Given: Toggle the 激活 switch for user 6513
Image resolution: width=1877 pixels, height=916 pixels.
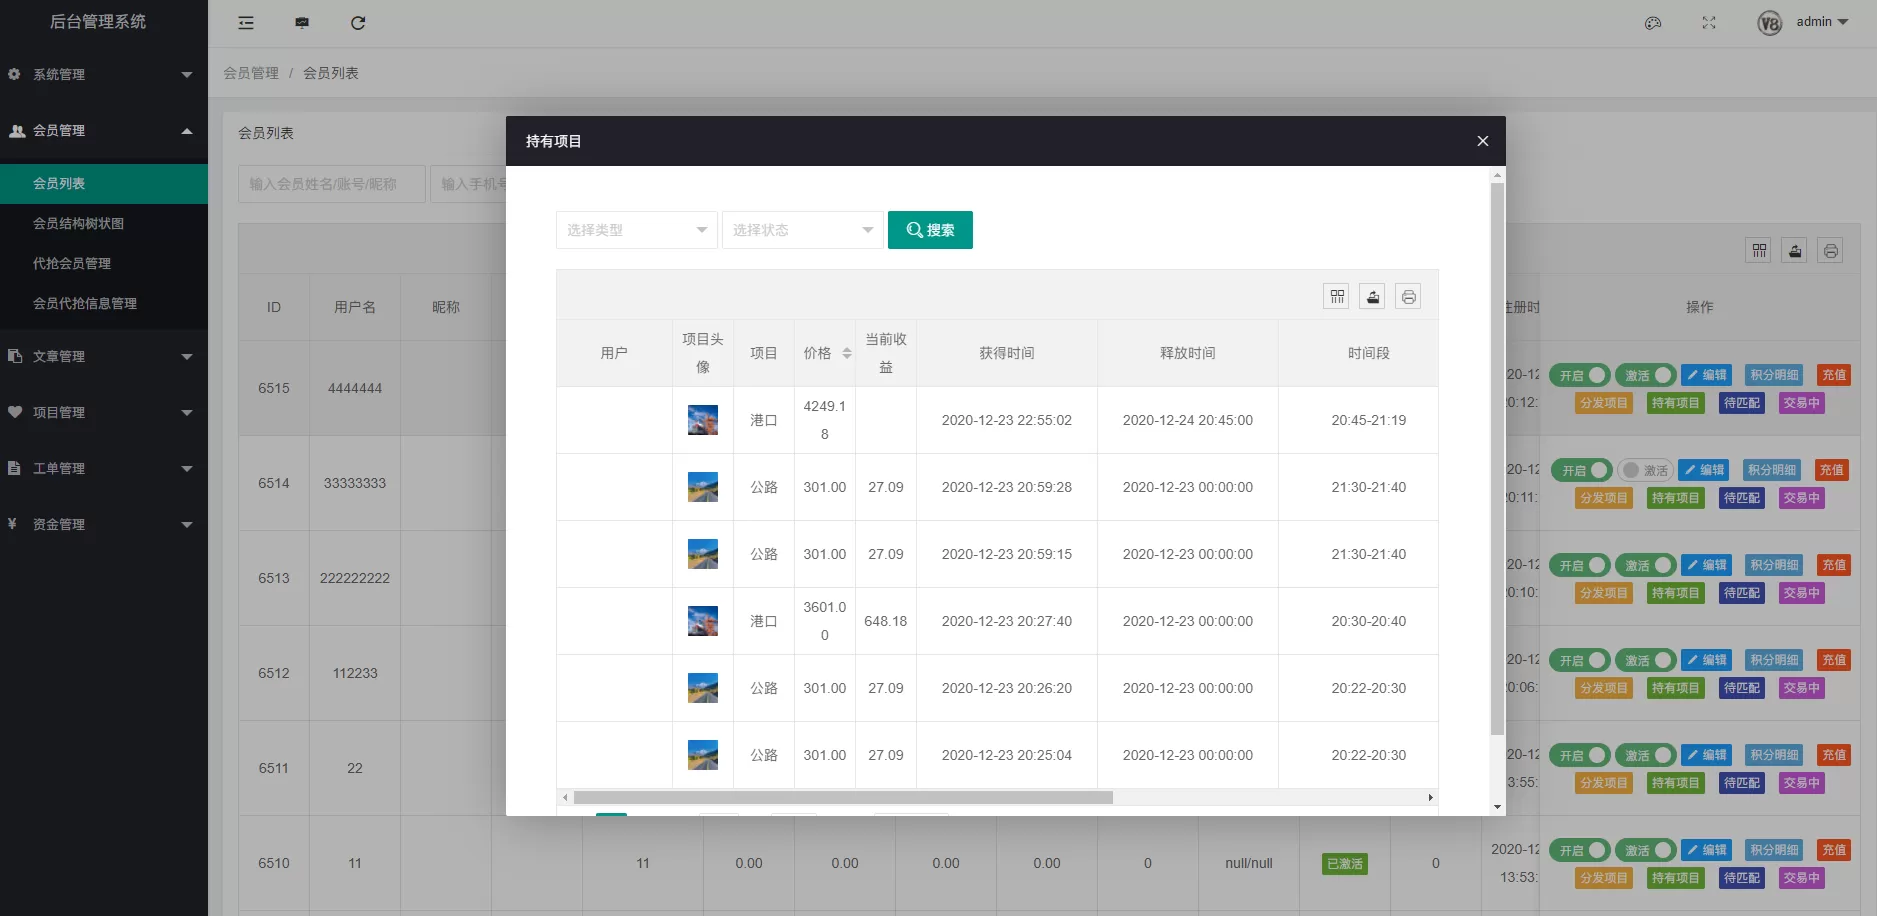Looking at the screenshot, I should coord(1645,565).
